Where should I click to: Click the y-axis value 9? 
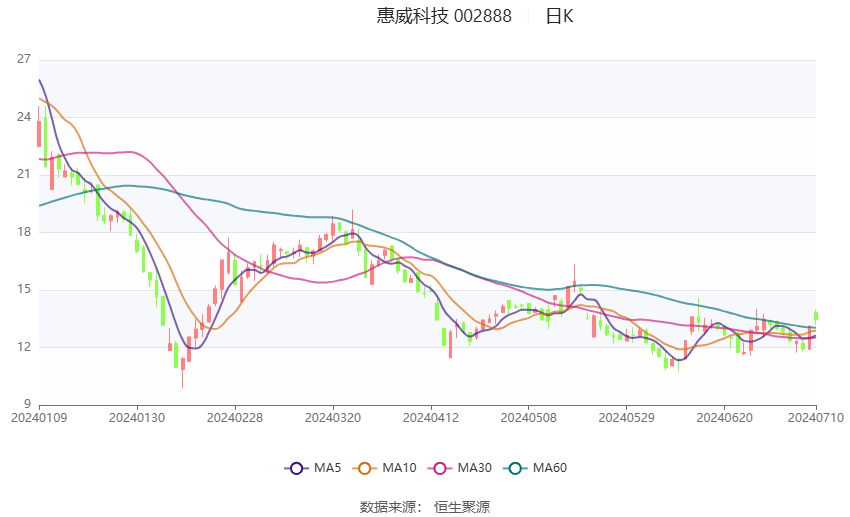27,404
